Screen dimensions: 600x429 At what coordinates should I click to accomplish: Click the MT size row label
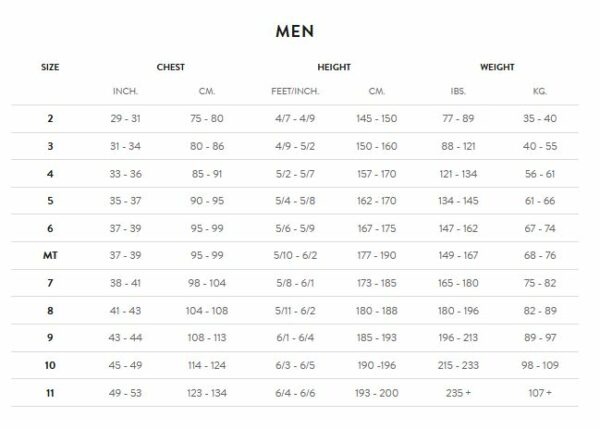pos(50,257)
